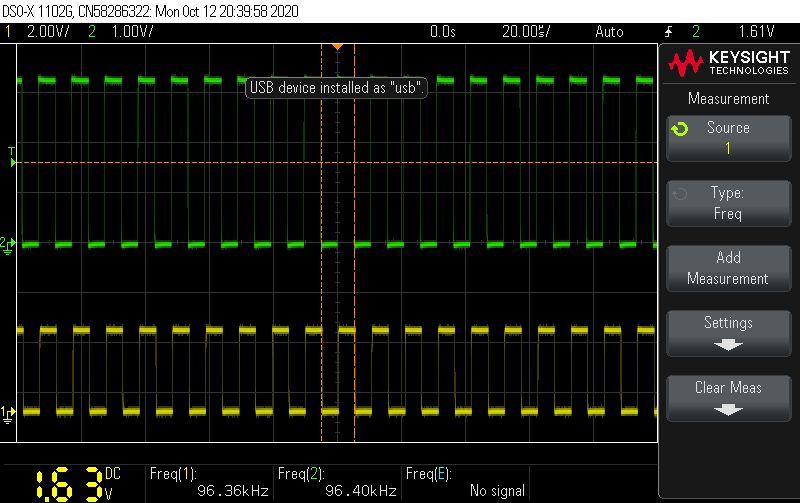Viewport: 800px width, 503px height.
Task: Click the channel 1 ground marker
Action: tap(8, 414)
